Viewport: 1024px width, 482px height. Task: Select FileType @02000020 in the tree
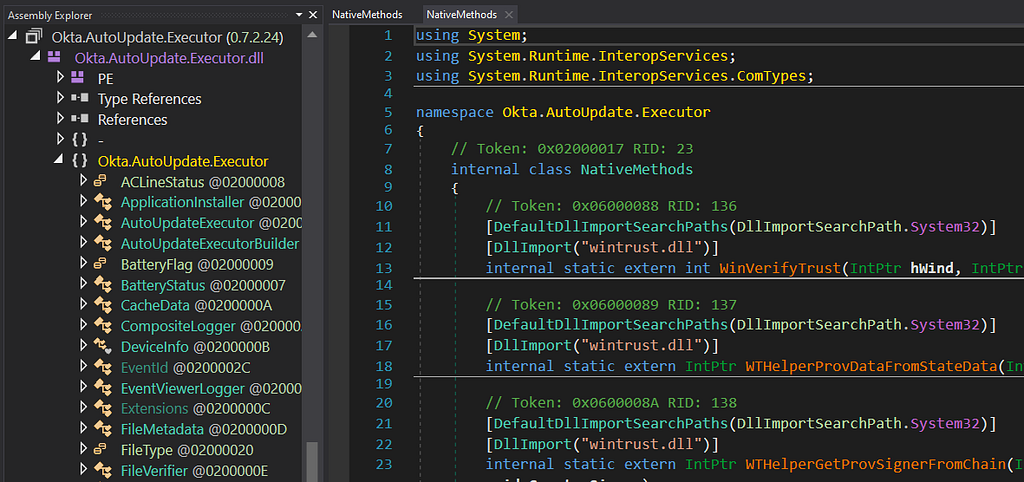187,451
